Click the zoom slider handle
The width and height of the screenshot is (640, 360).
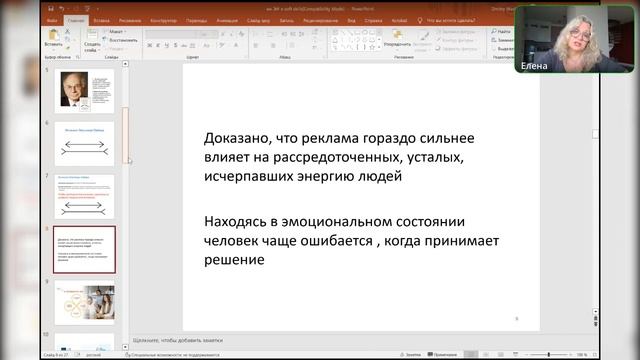point(549,355)
